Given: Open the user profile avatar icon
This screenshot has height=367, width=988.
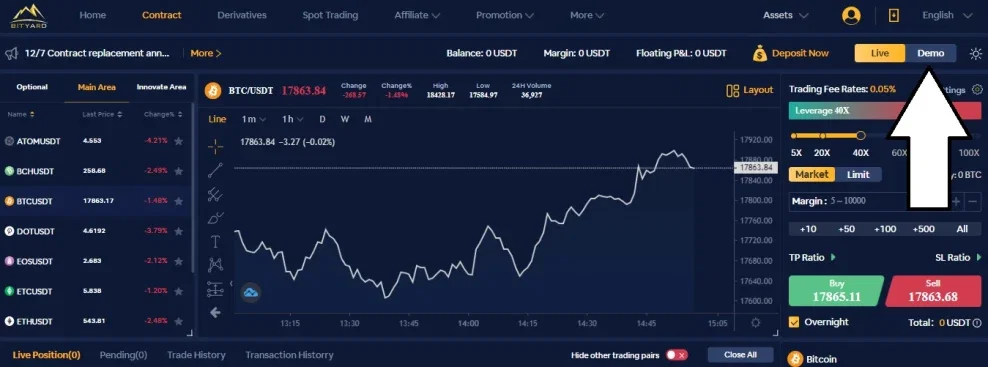Looking at the screenshot, I should pyautogui.click(x=851, y=15).
